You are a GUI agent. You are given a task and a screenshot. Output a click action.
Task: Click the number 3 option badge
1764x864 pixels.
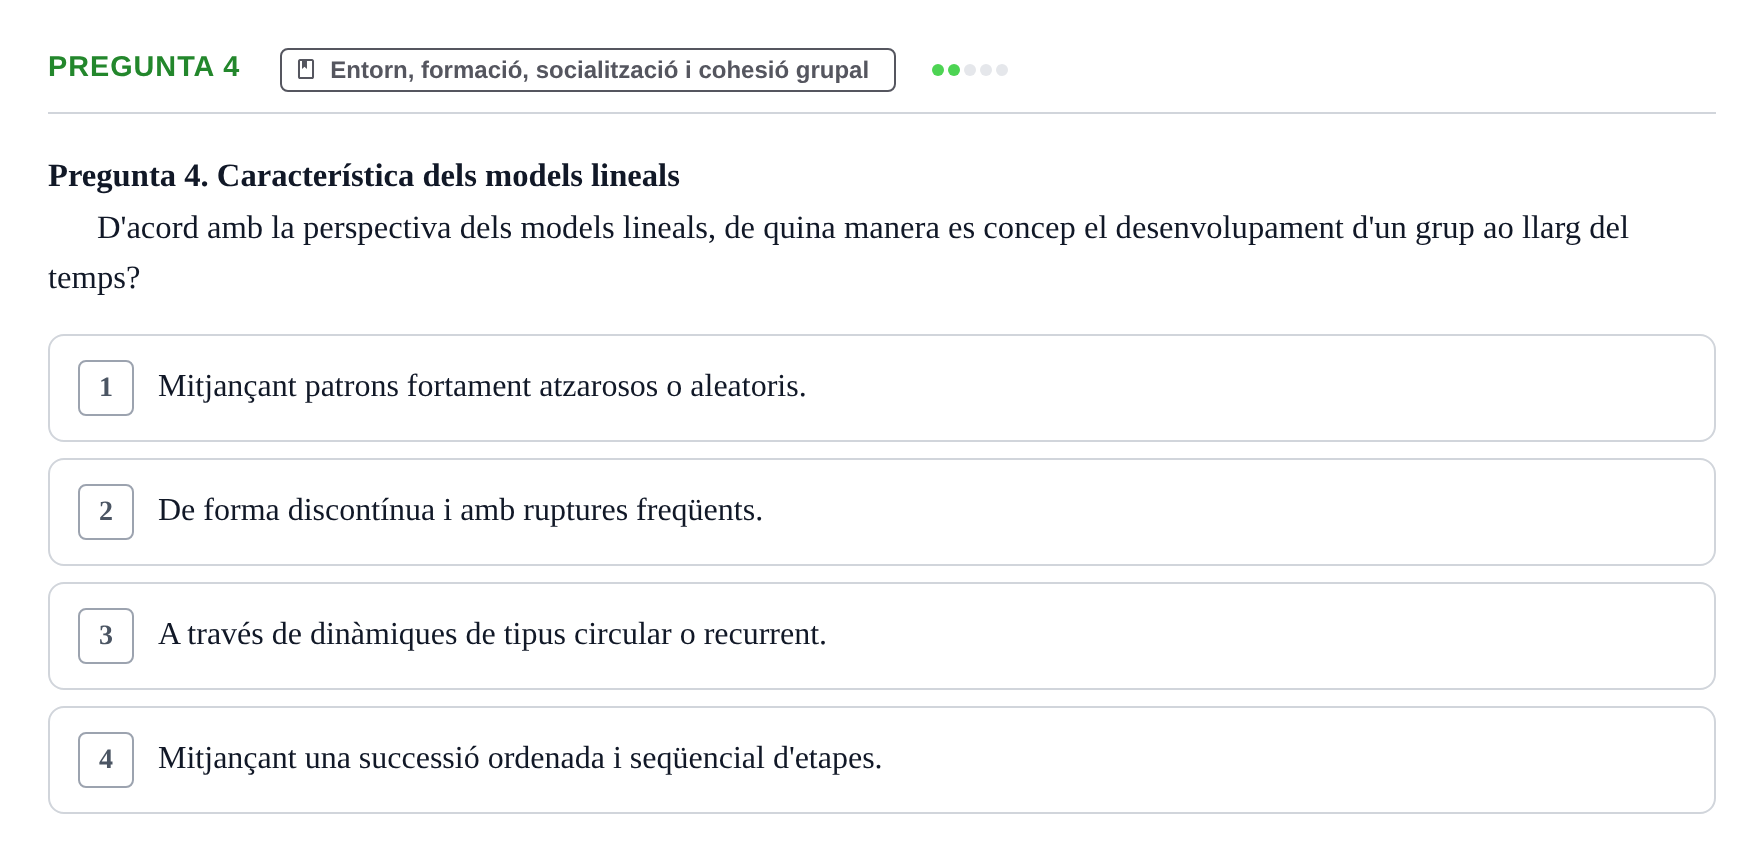tap(106, 636)
